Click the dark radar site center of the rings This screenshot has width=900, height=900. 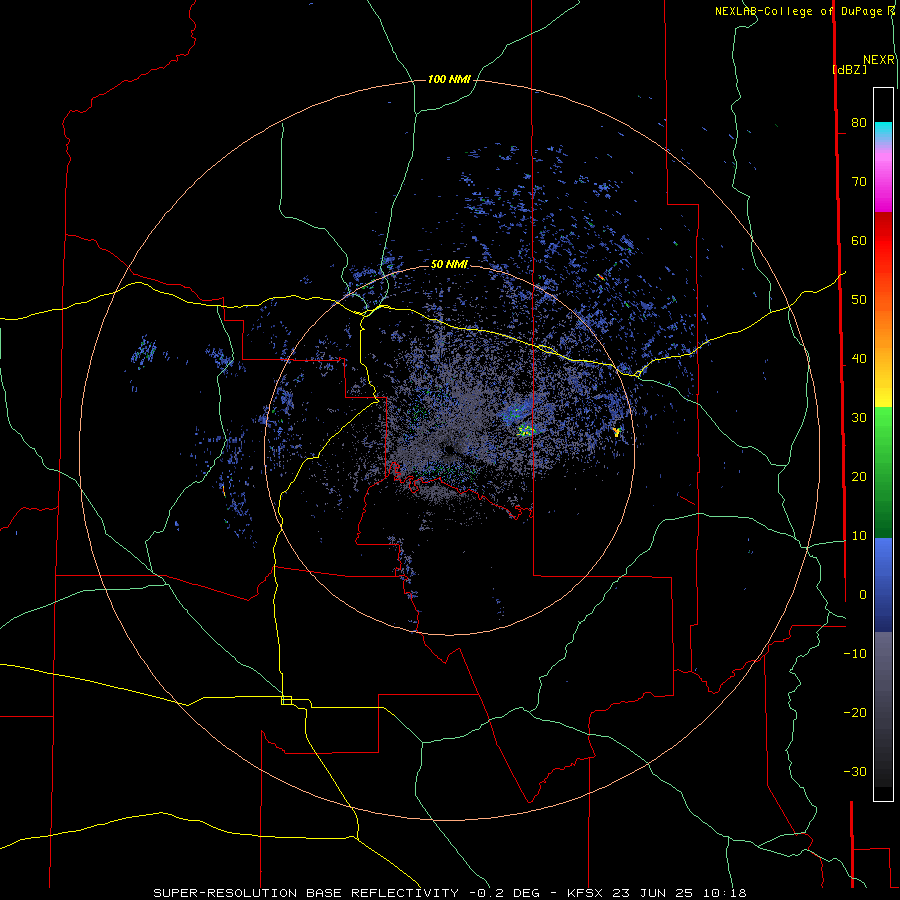point(449,449)
